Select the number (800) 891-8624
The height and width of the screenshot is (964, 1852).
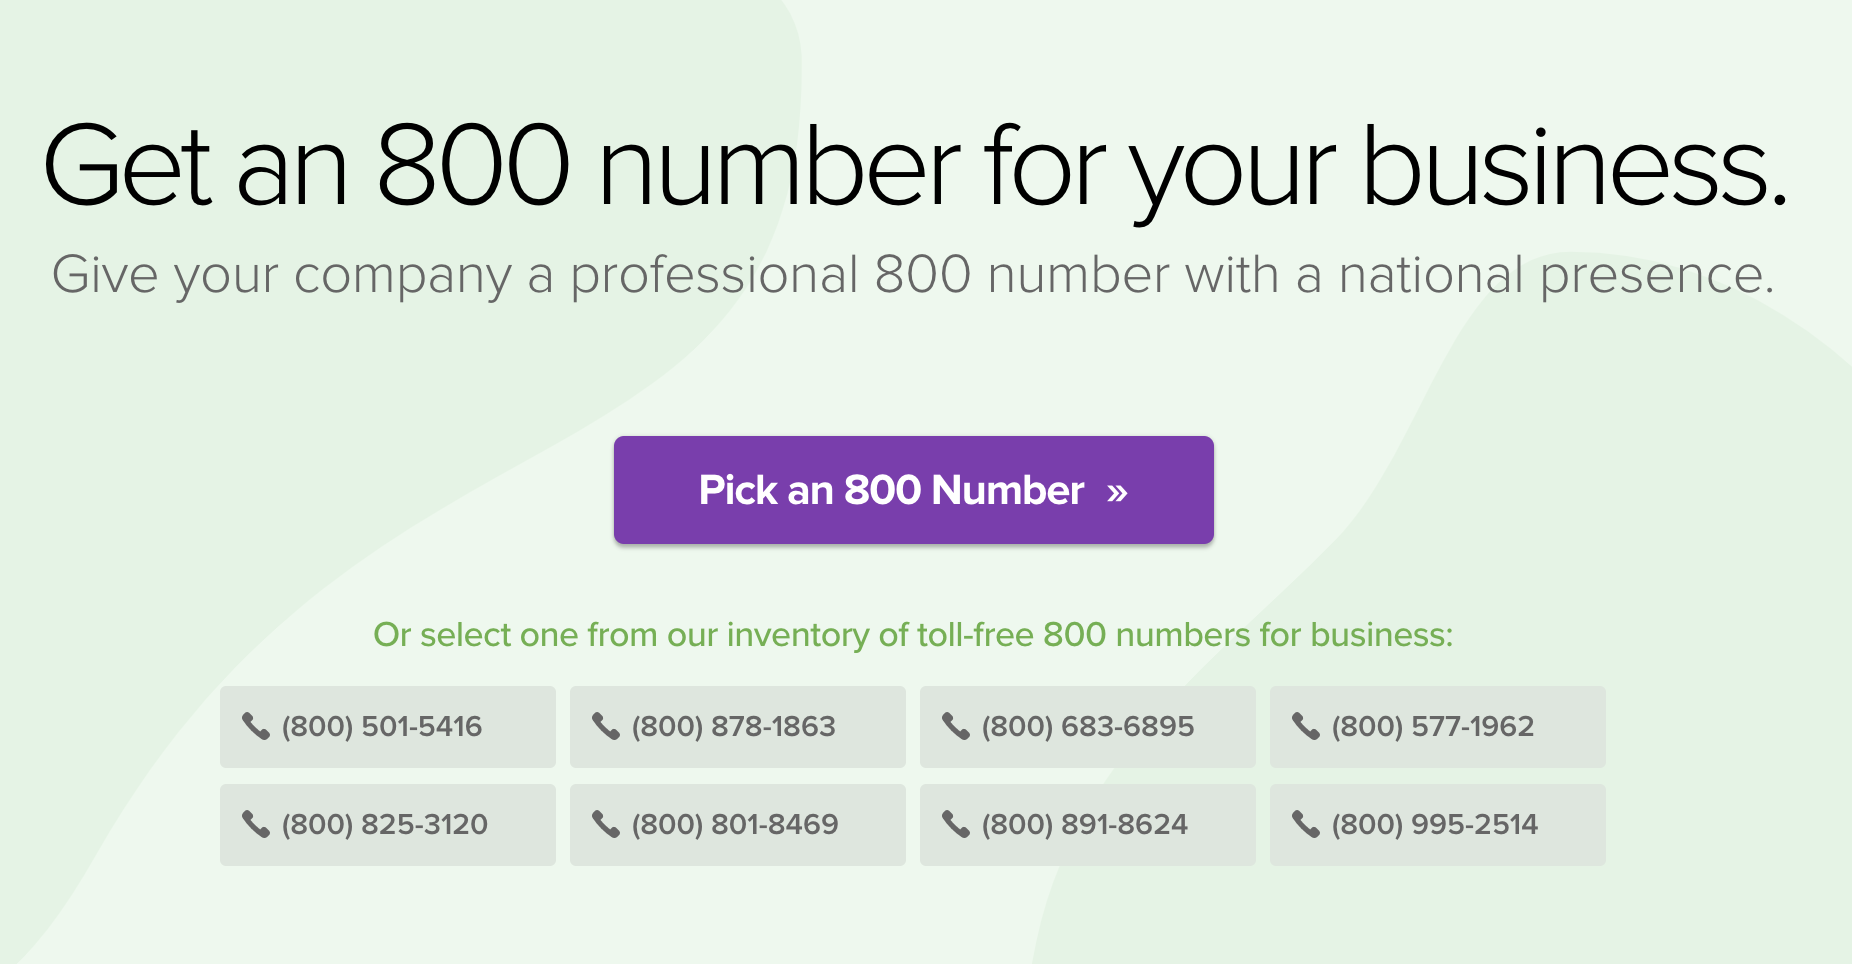pos(1088,825)
